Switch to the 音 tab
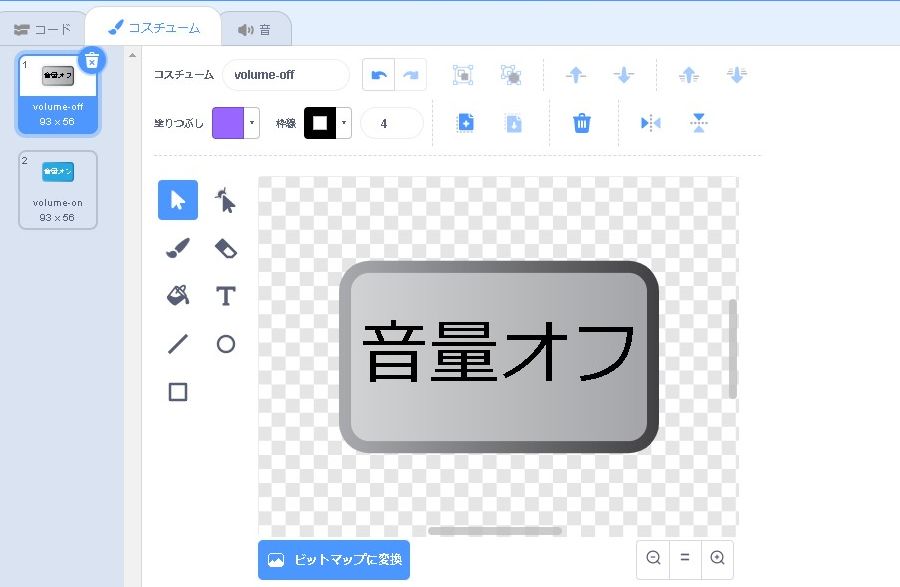Screen dimensions: 900x587 click(x=255, y=29)
